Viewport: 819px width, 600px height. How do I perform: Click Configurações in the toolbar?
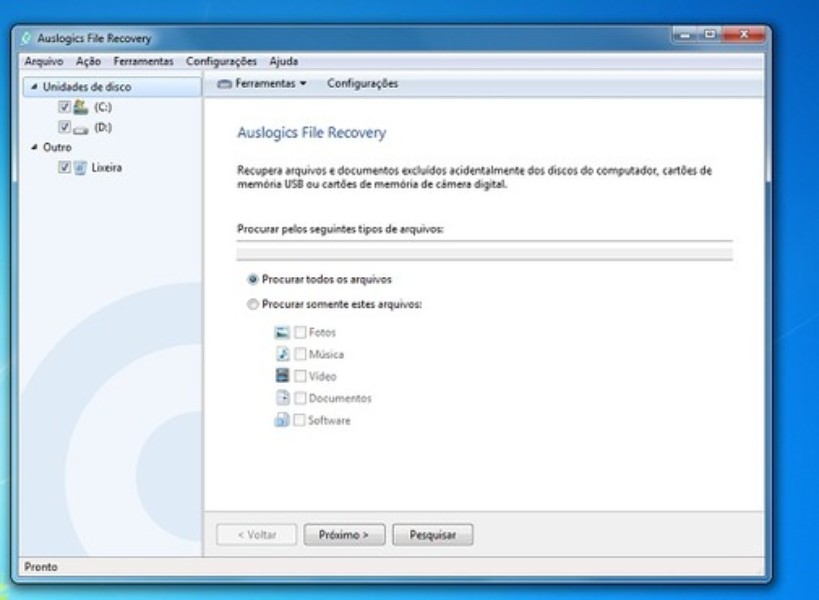[362, 84]
